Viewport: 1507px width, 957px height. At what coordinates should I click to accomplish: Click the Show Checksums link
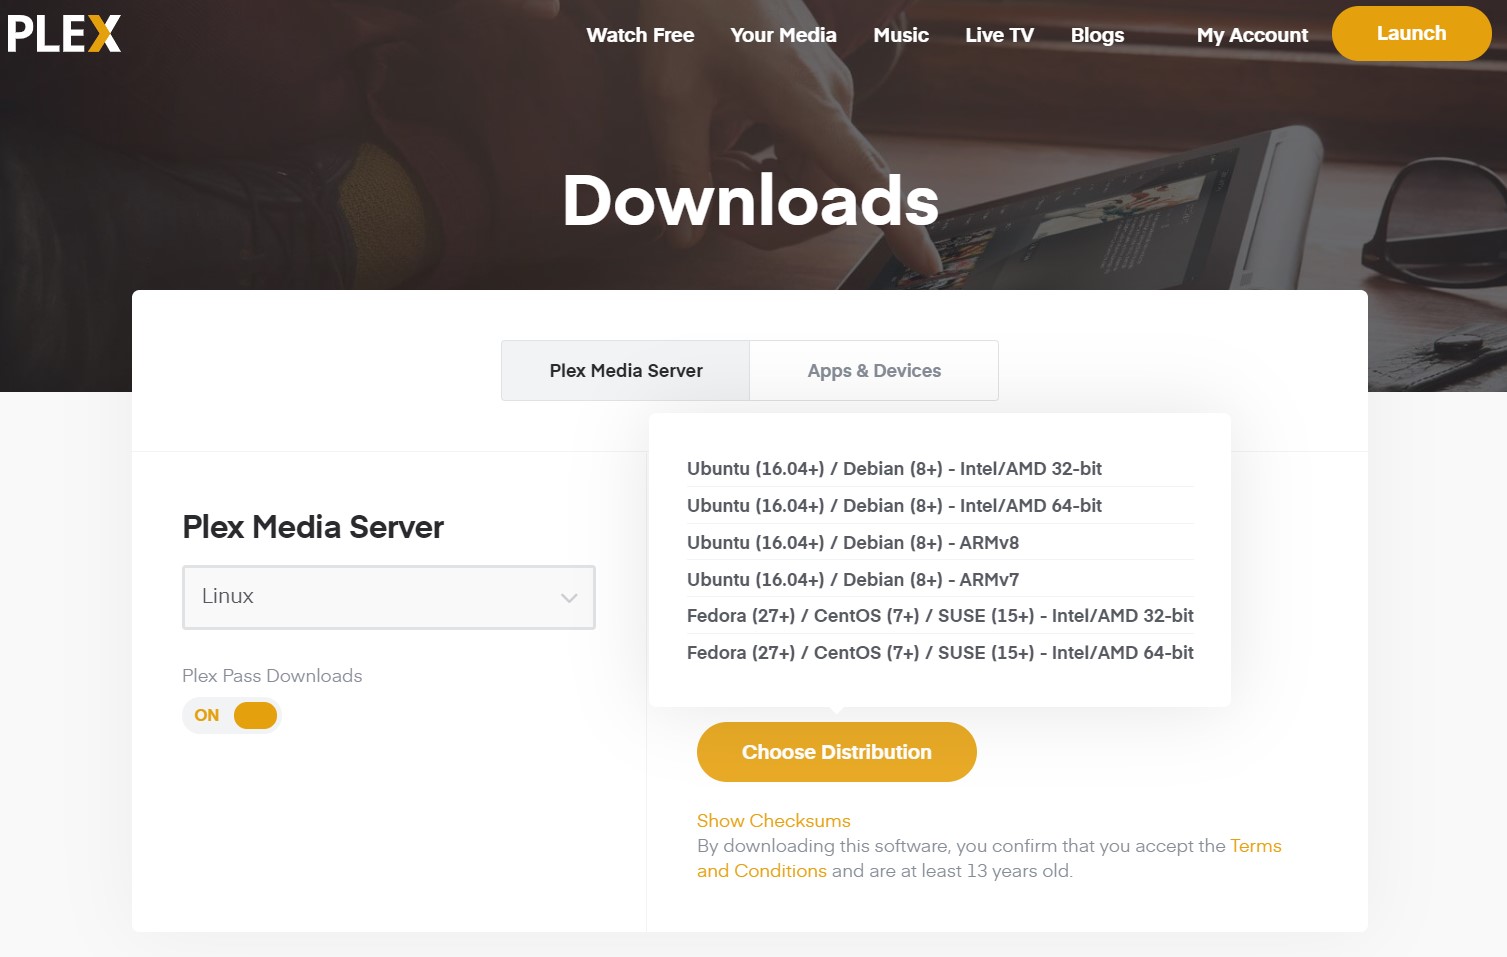pos(774,820)
